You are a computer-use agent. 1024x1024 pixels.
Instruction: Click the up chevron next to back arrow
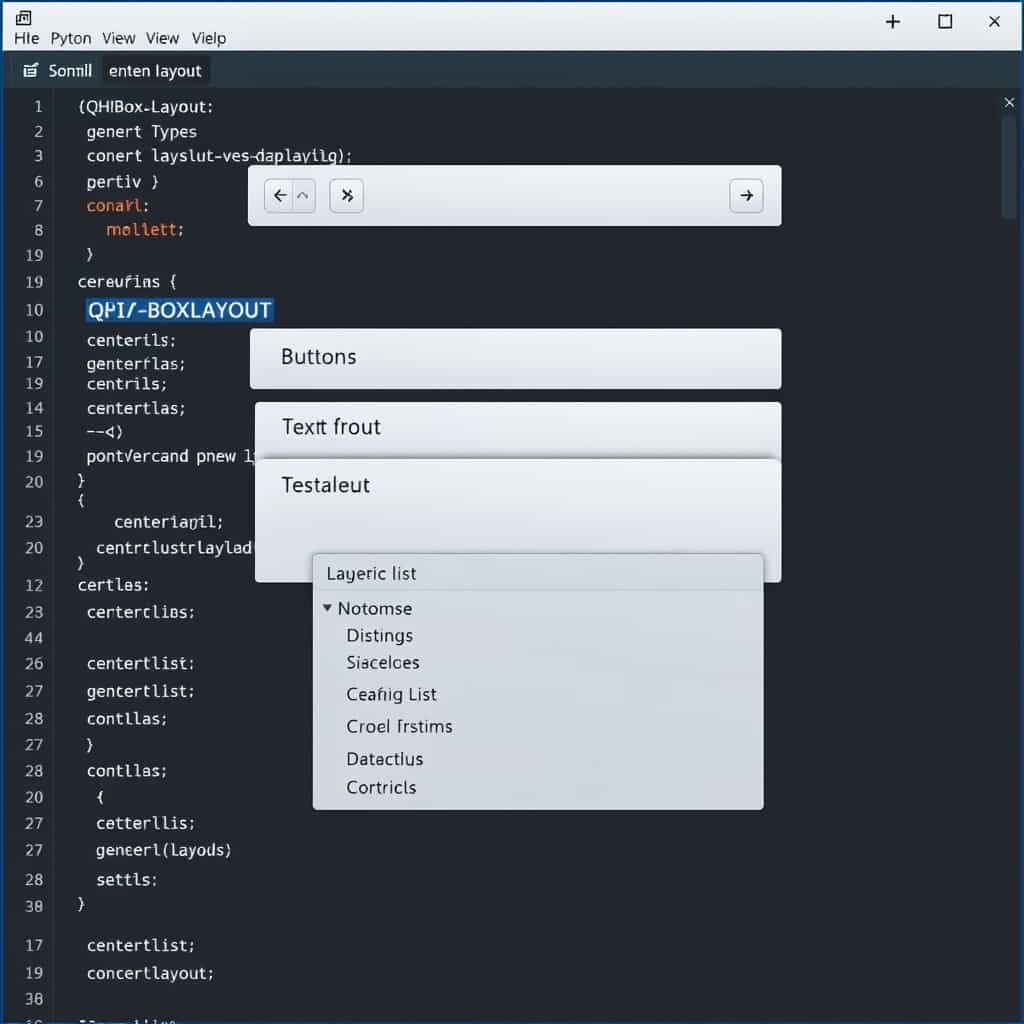click(x=303, y=195)
